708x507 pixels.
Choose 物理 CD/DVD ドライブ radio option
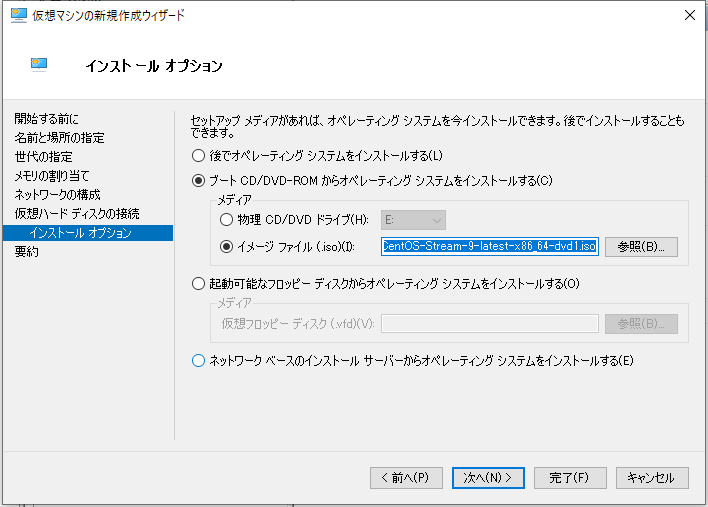click(227, 220)
